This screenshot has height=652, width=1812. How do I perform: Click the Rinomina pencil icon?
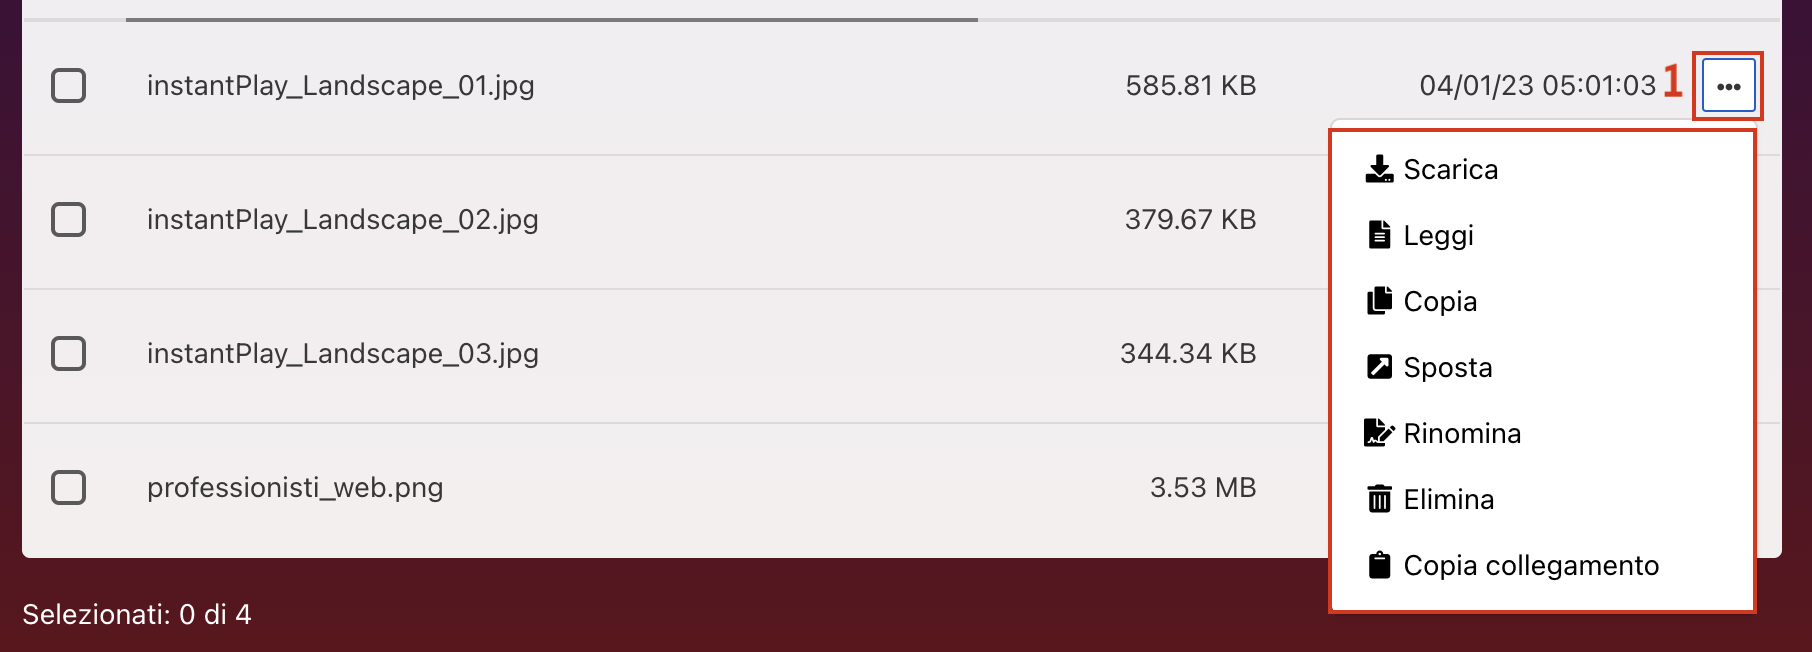click(1379, 433)
